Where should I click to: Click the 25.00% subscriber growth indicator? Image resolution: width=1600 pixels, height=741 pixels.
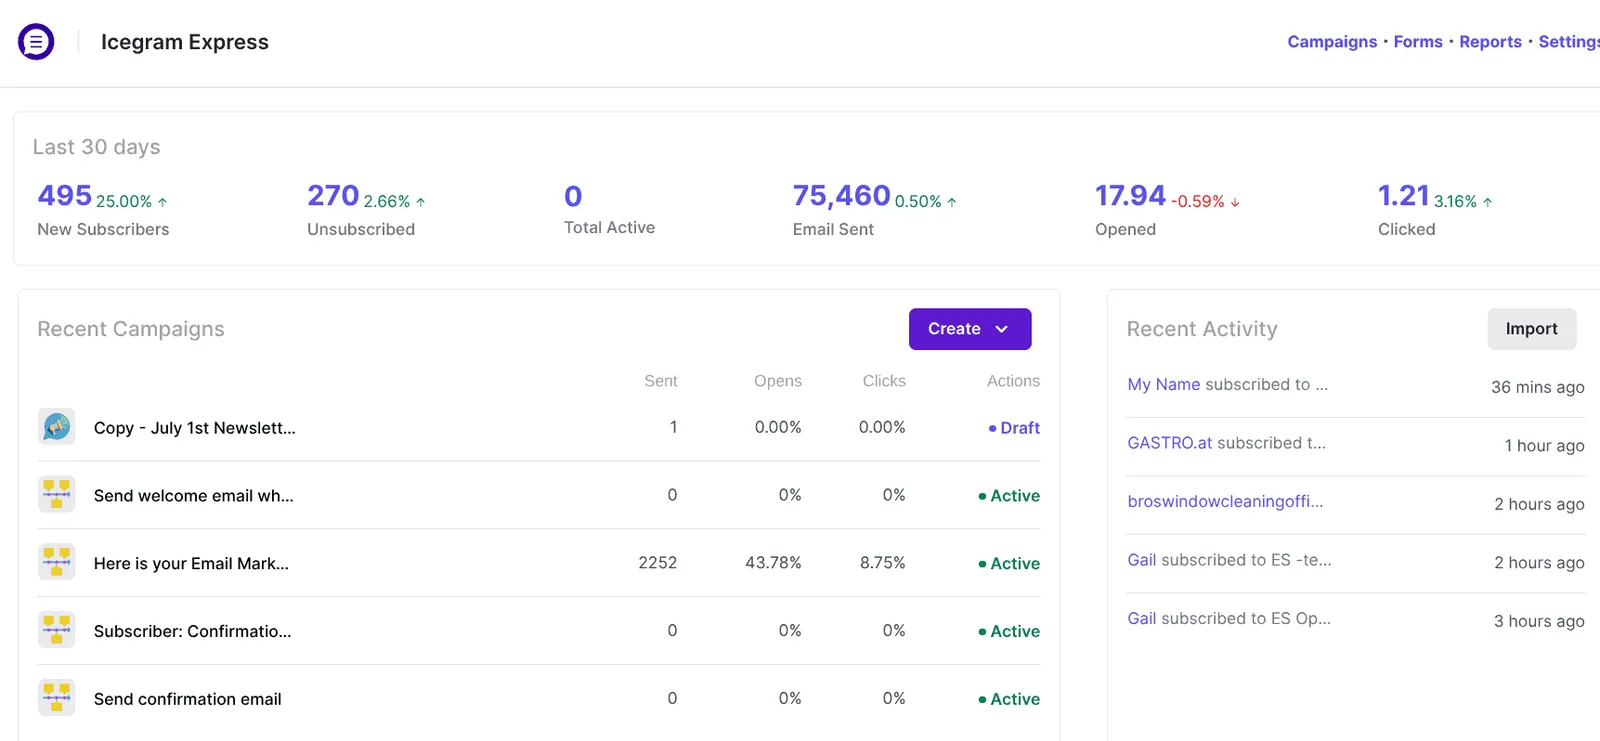click(x=132, y=201)
